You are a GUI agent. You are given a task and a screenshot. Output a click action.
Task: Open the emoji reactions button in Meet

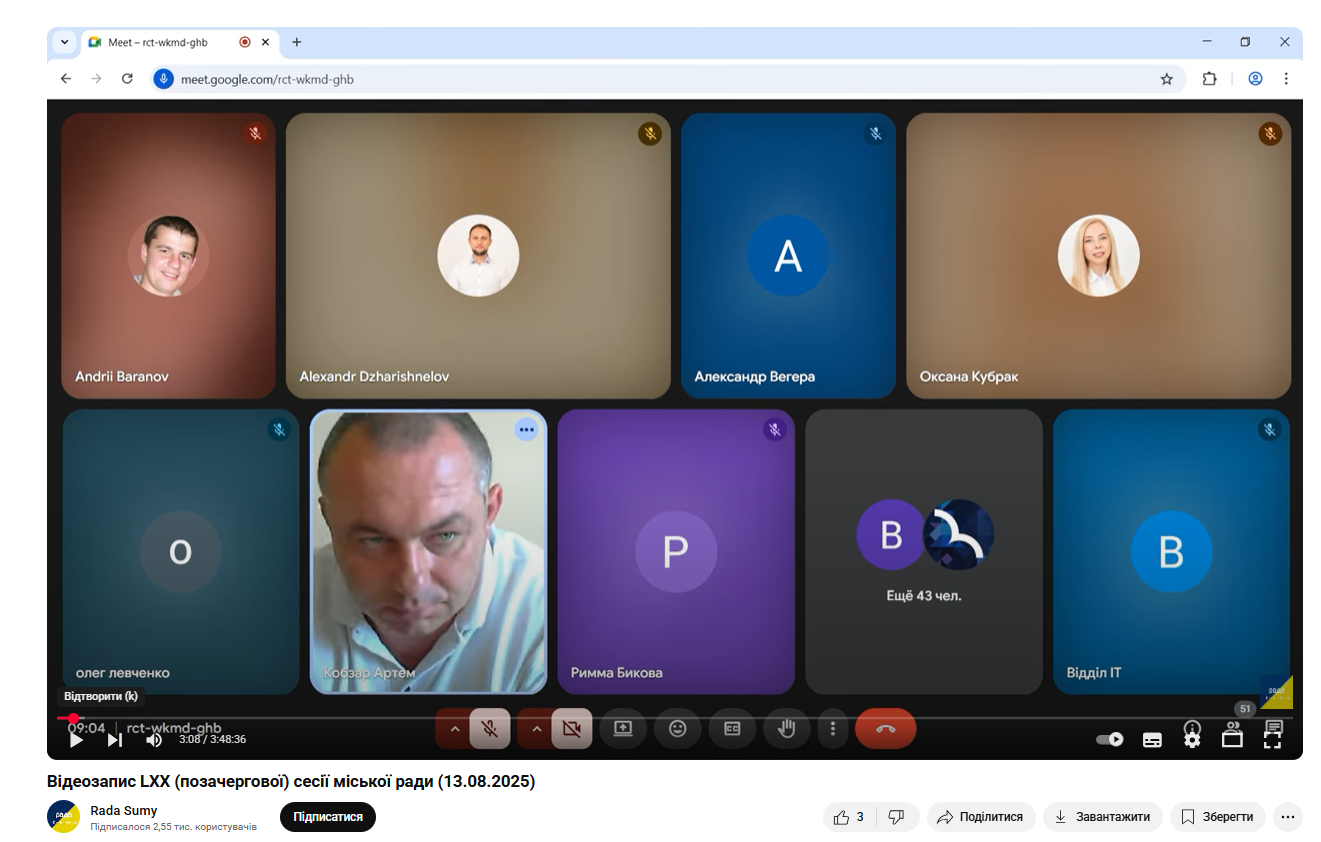tap(678, 729)
